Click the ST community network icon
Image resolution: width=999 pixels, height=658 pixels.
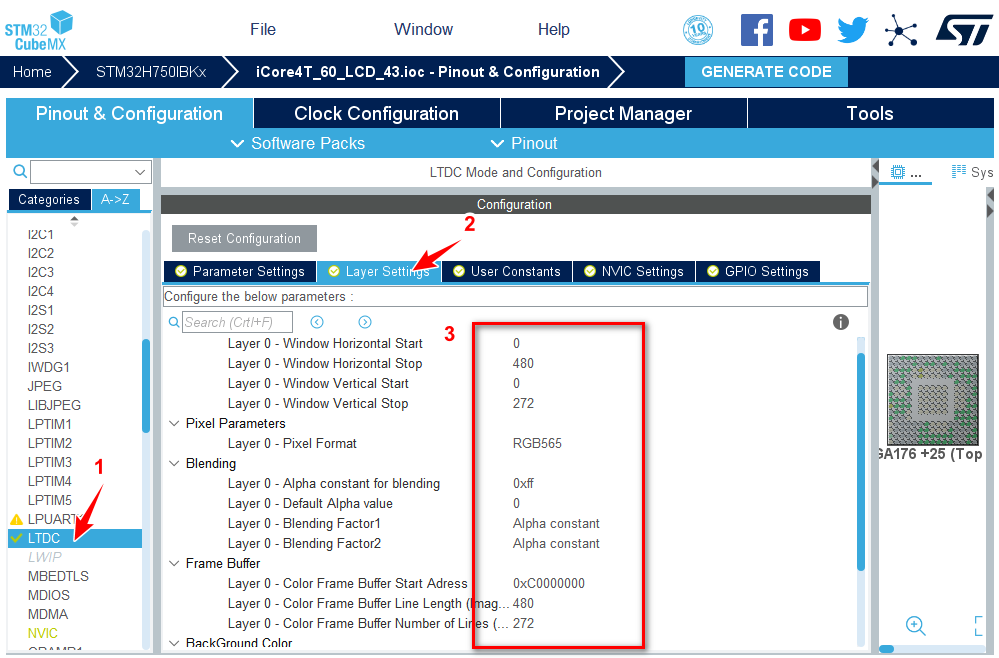click(x=901, y=30)
